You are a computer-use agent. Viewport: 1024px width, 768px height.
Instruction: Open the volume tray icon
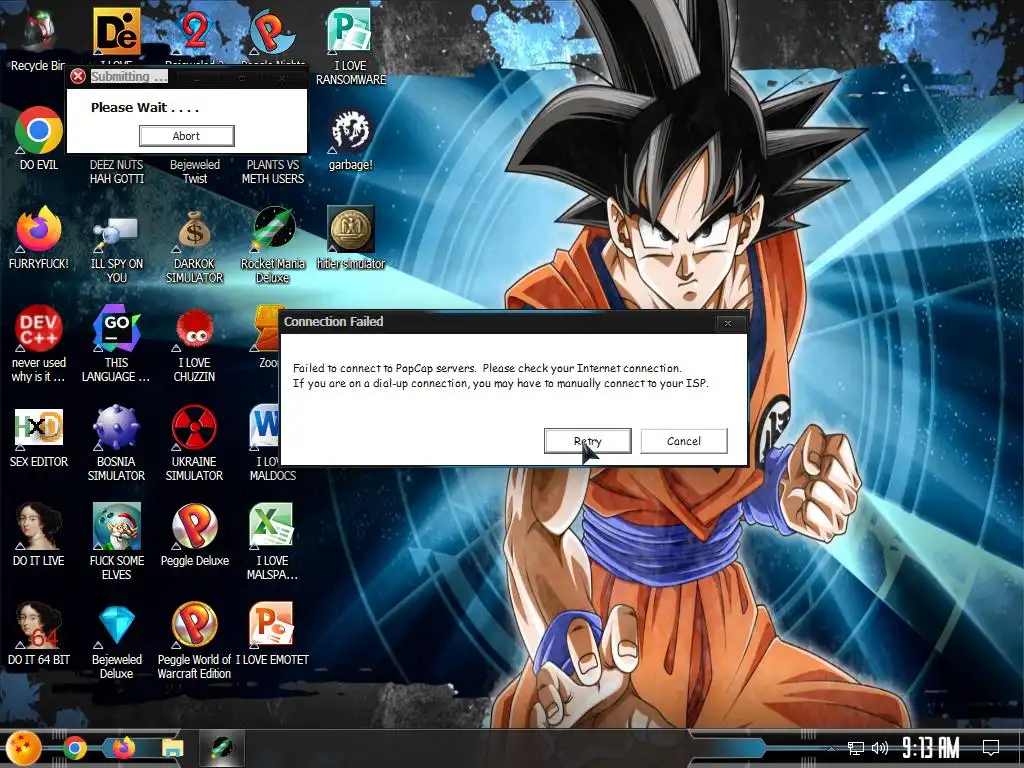(x=880, y=748)
